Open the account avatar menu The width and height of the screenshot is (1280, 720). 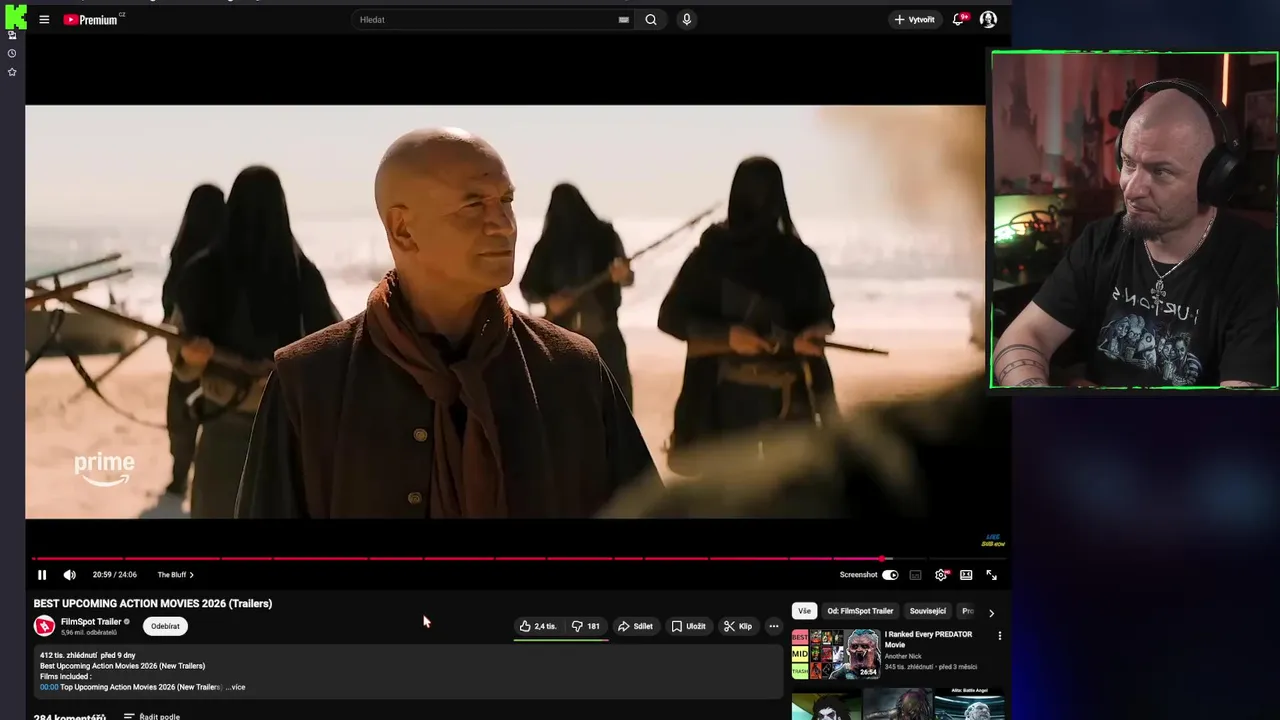point(988,19)
